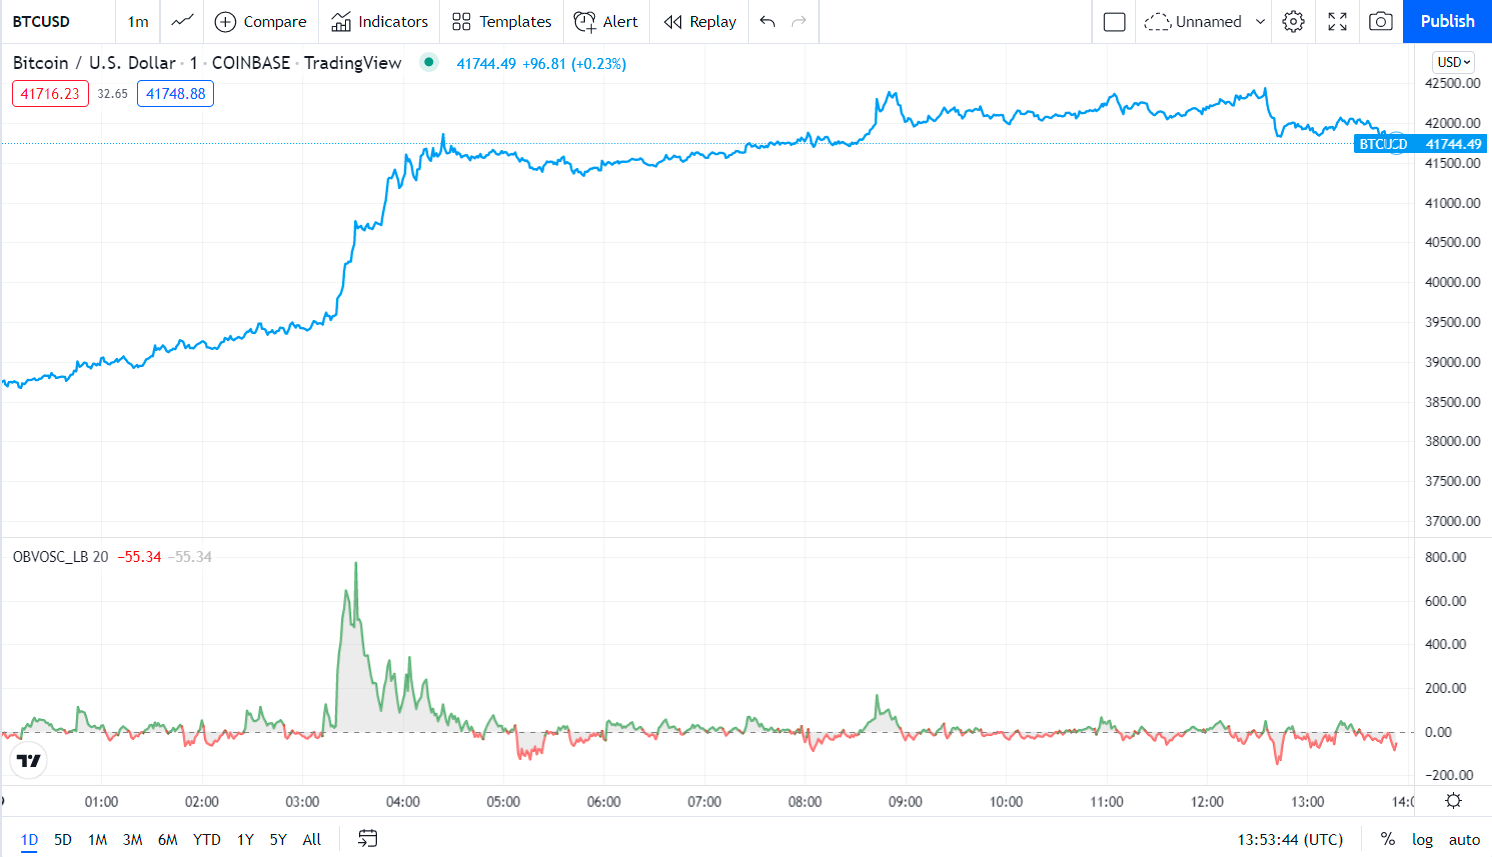Image resolution: width=1492 pixels, height=857 pixels.
Task: Redo chart action arrow
Action: 799,22
